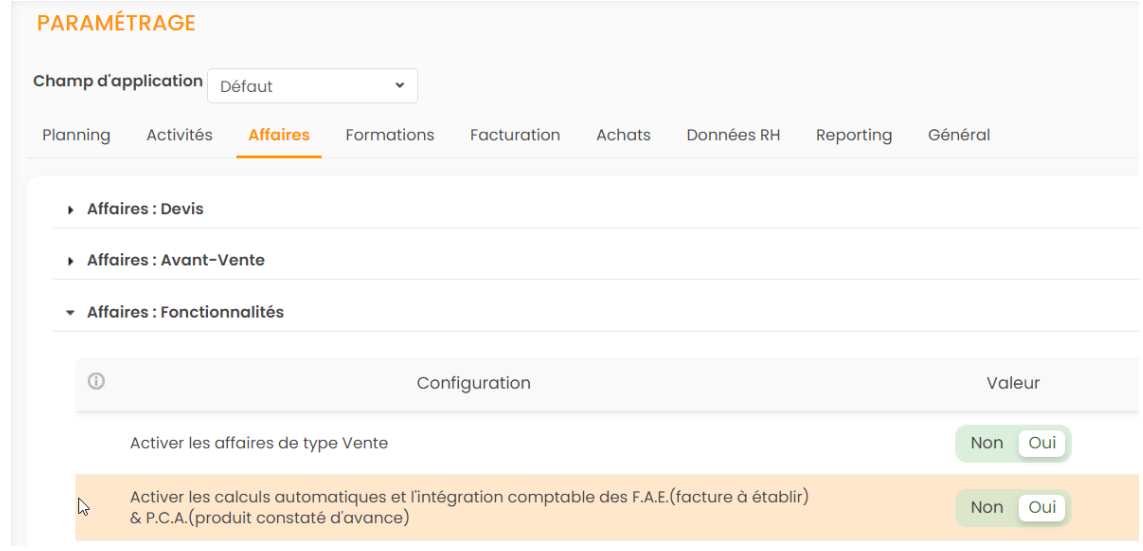Viewport: 1143px width, 551px height.
Task: Click the Configuration column header
Action: click(x=473, y=383)
